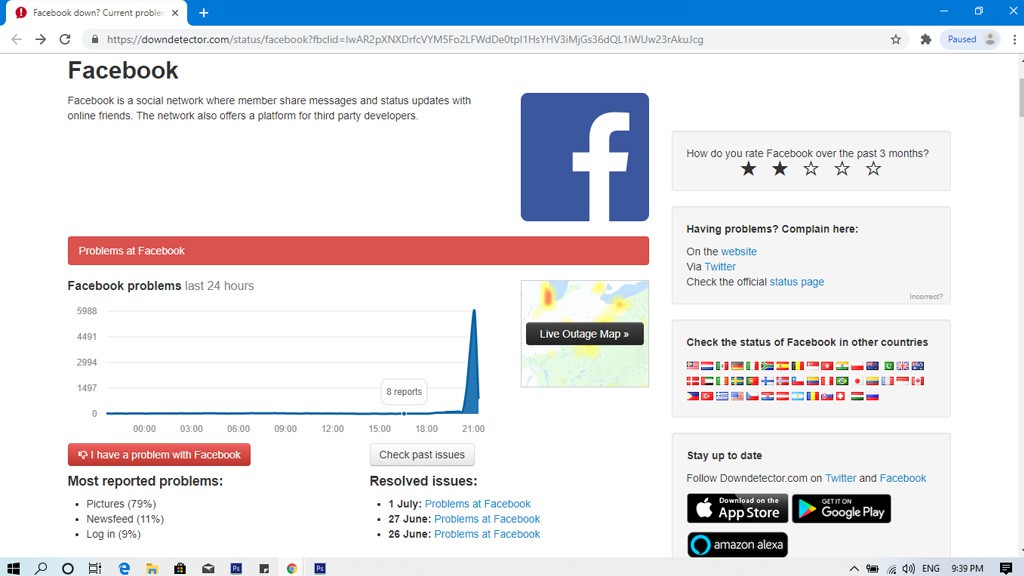Rate Facebook four stars
This screenshot has width=1024, height=576.
842,169
